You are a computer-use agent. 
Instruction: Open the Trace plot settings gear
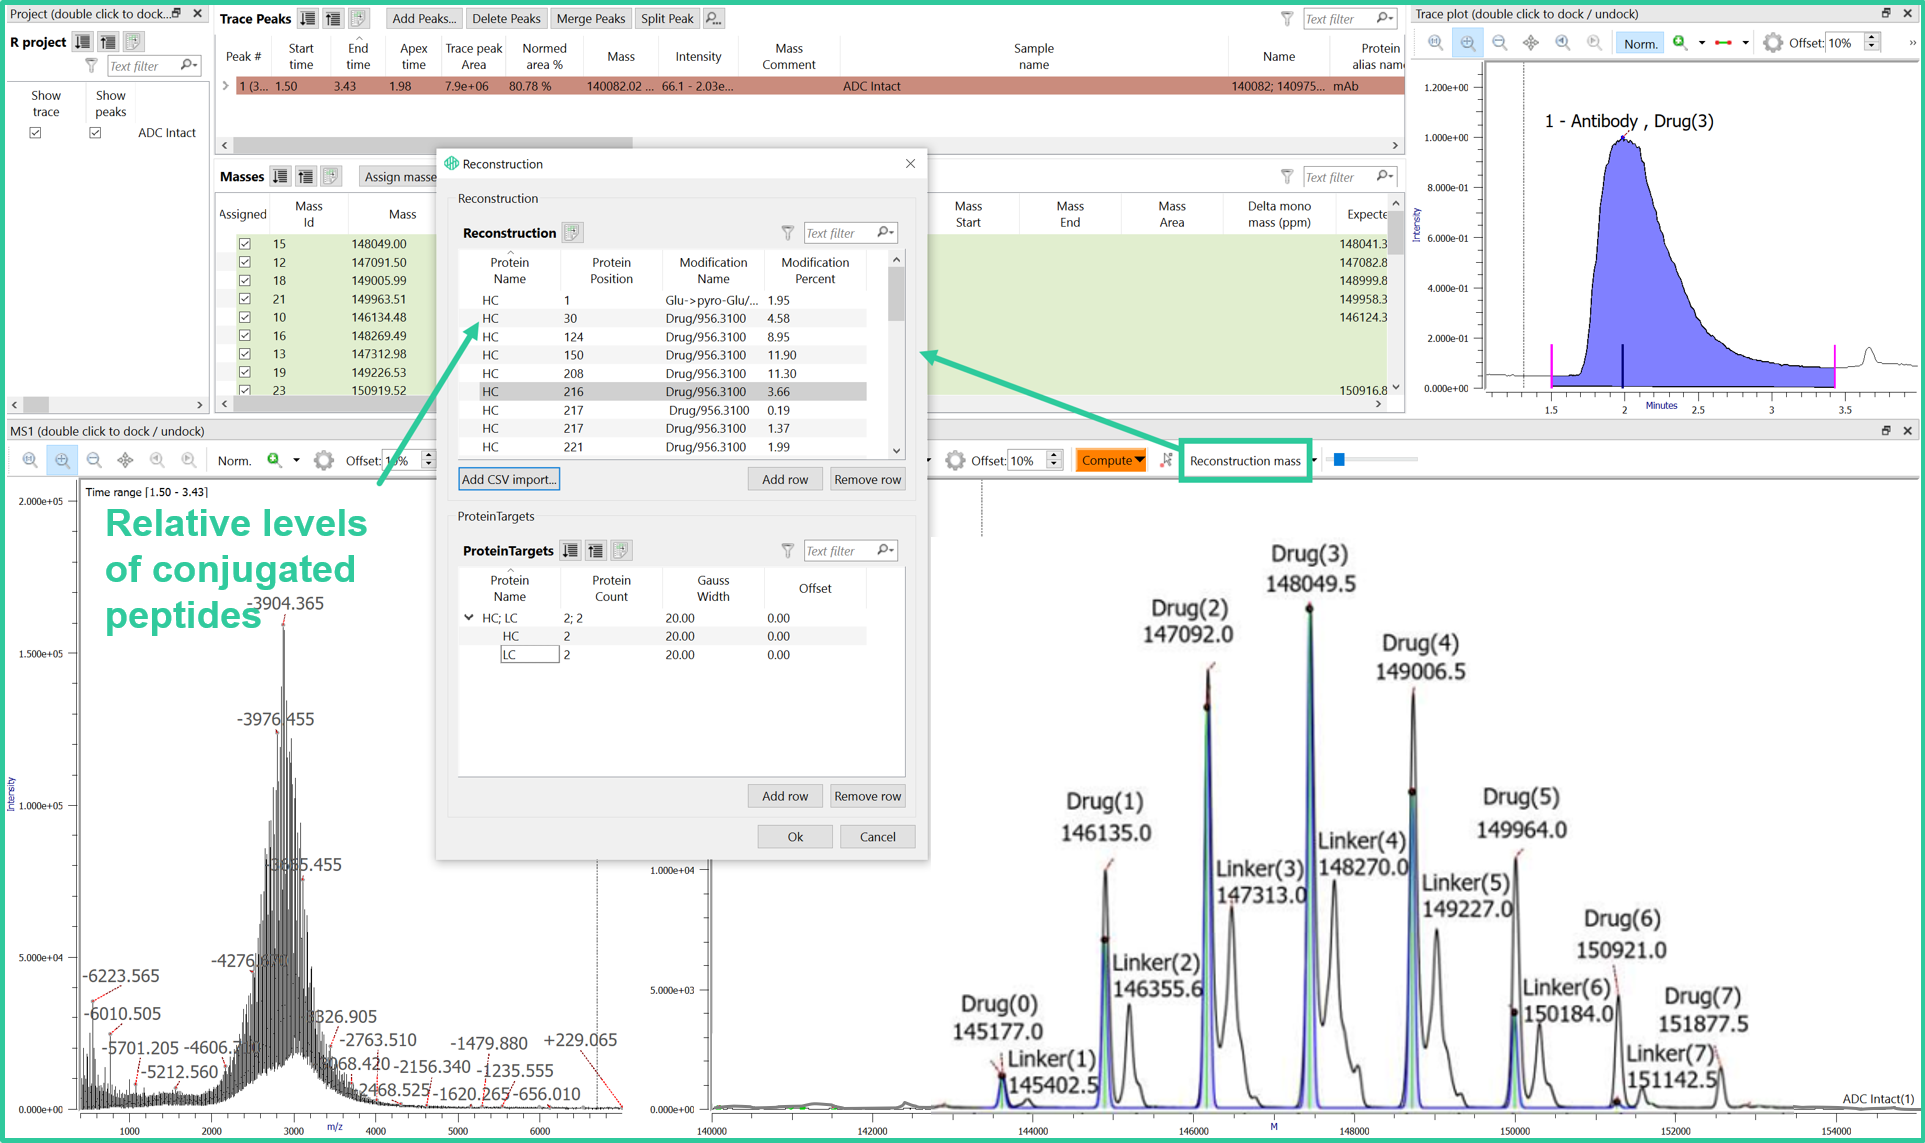point(1772,43)
